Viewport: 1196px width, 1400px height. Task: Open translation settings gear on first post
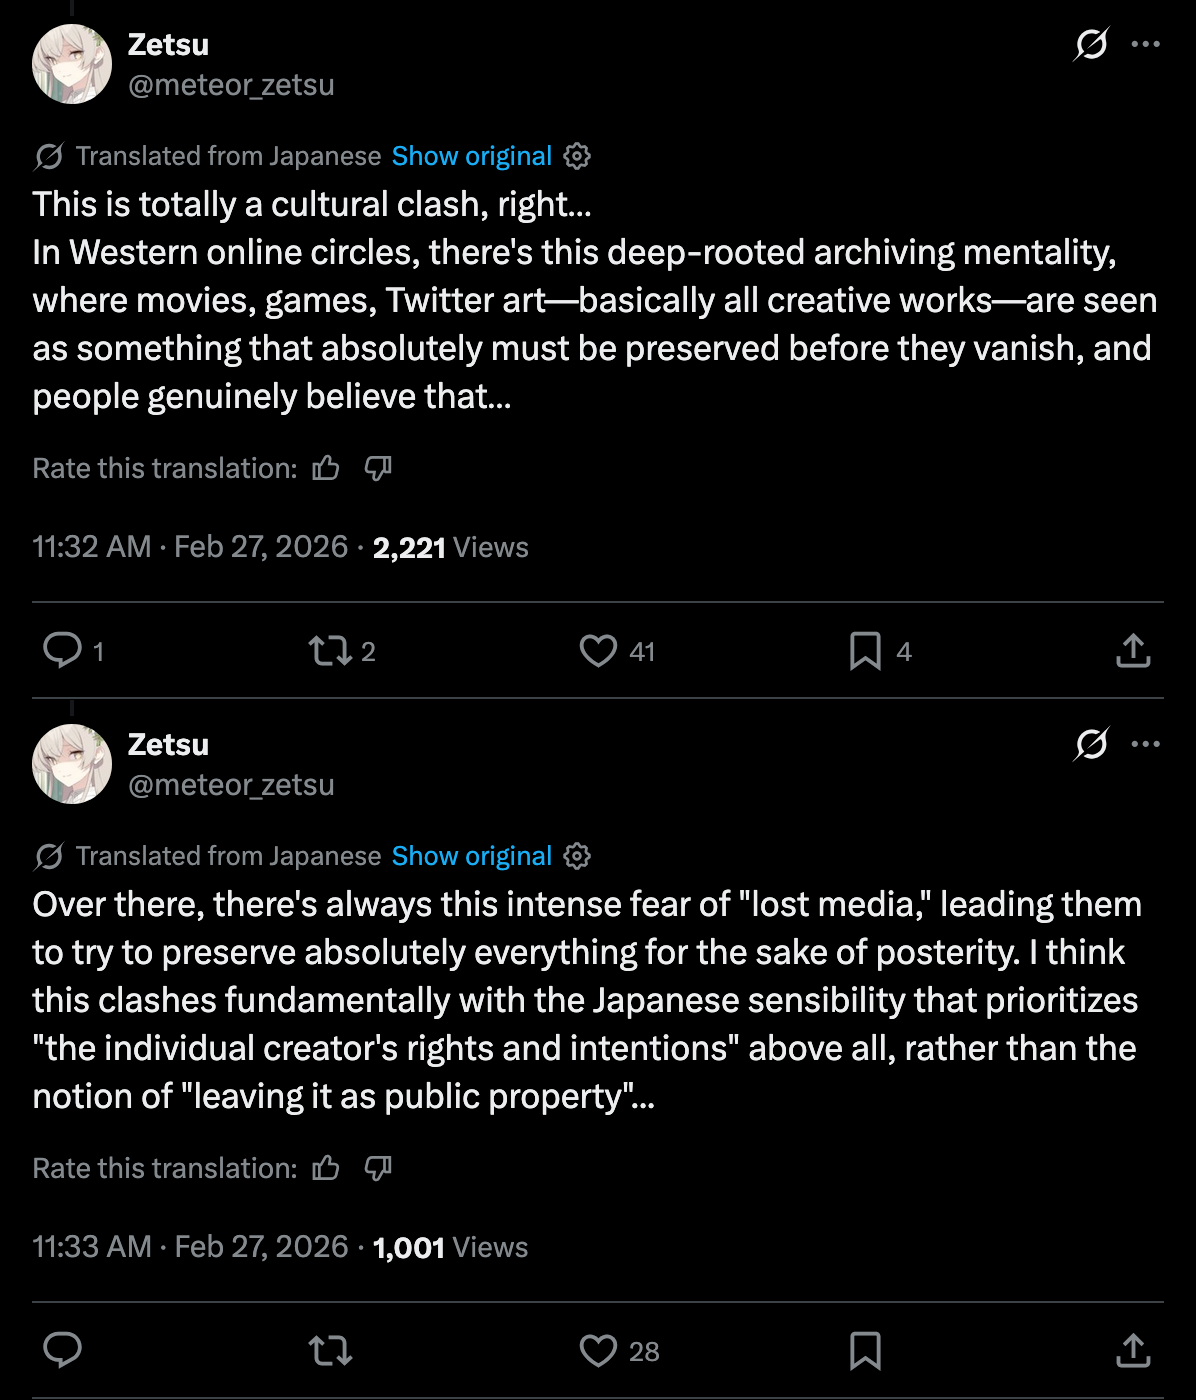(577, 156)
